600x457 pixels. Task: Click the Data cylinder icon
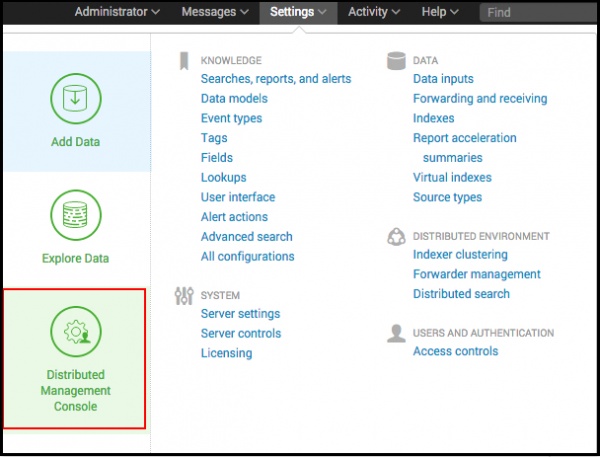coord(396,61)
